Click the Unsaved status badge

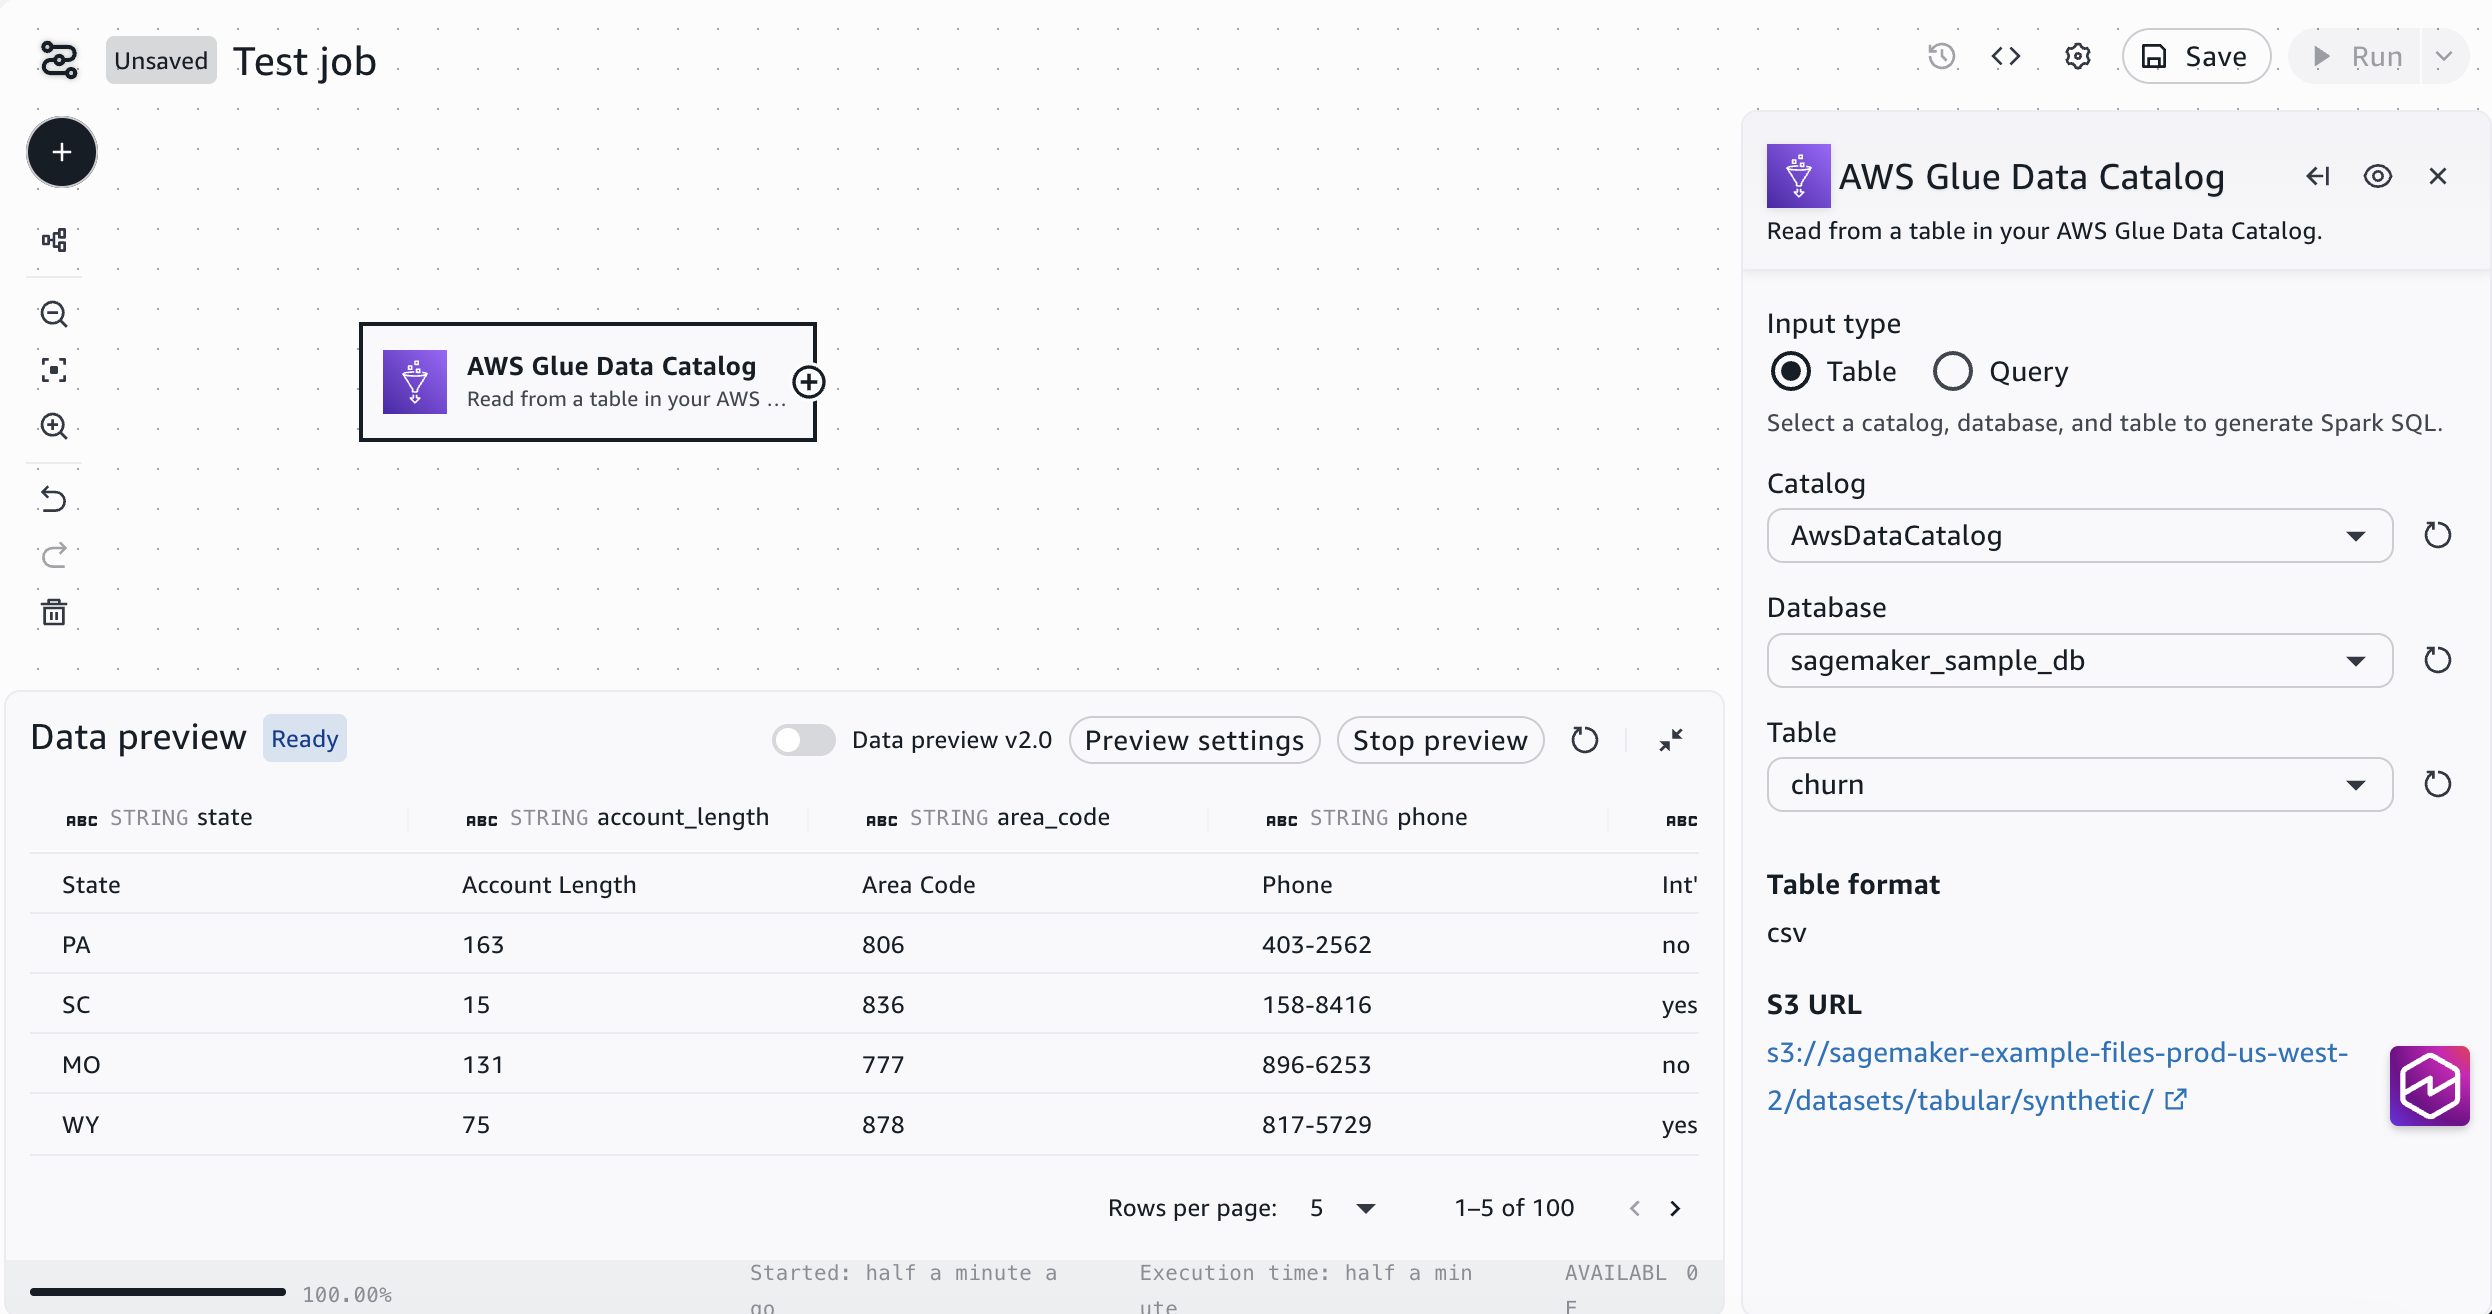point(161,60)
